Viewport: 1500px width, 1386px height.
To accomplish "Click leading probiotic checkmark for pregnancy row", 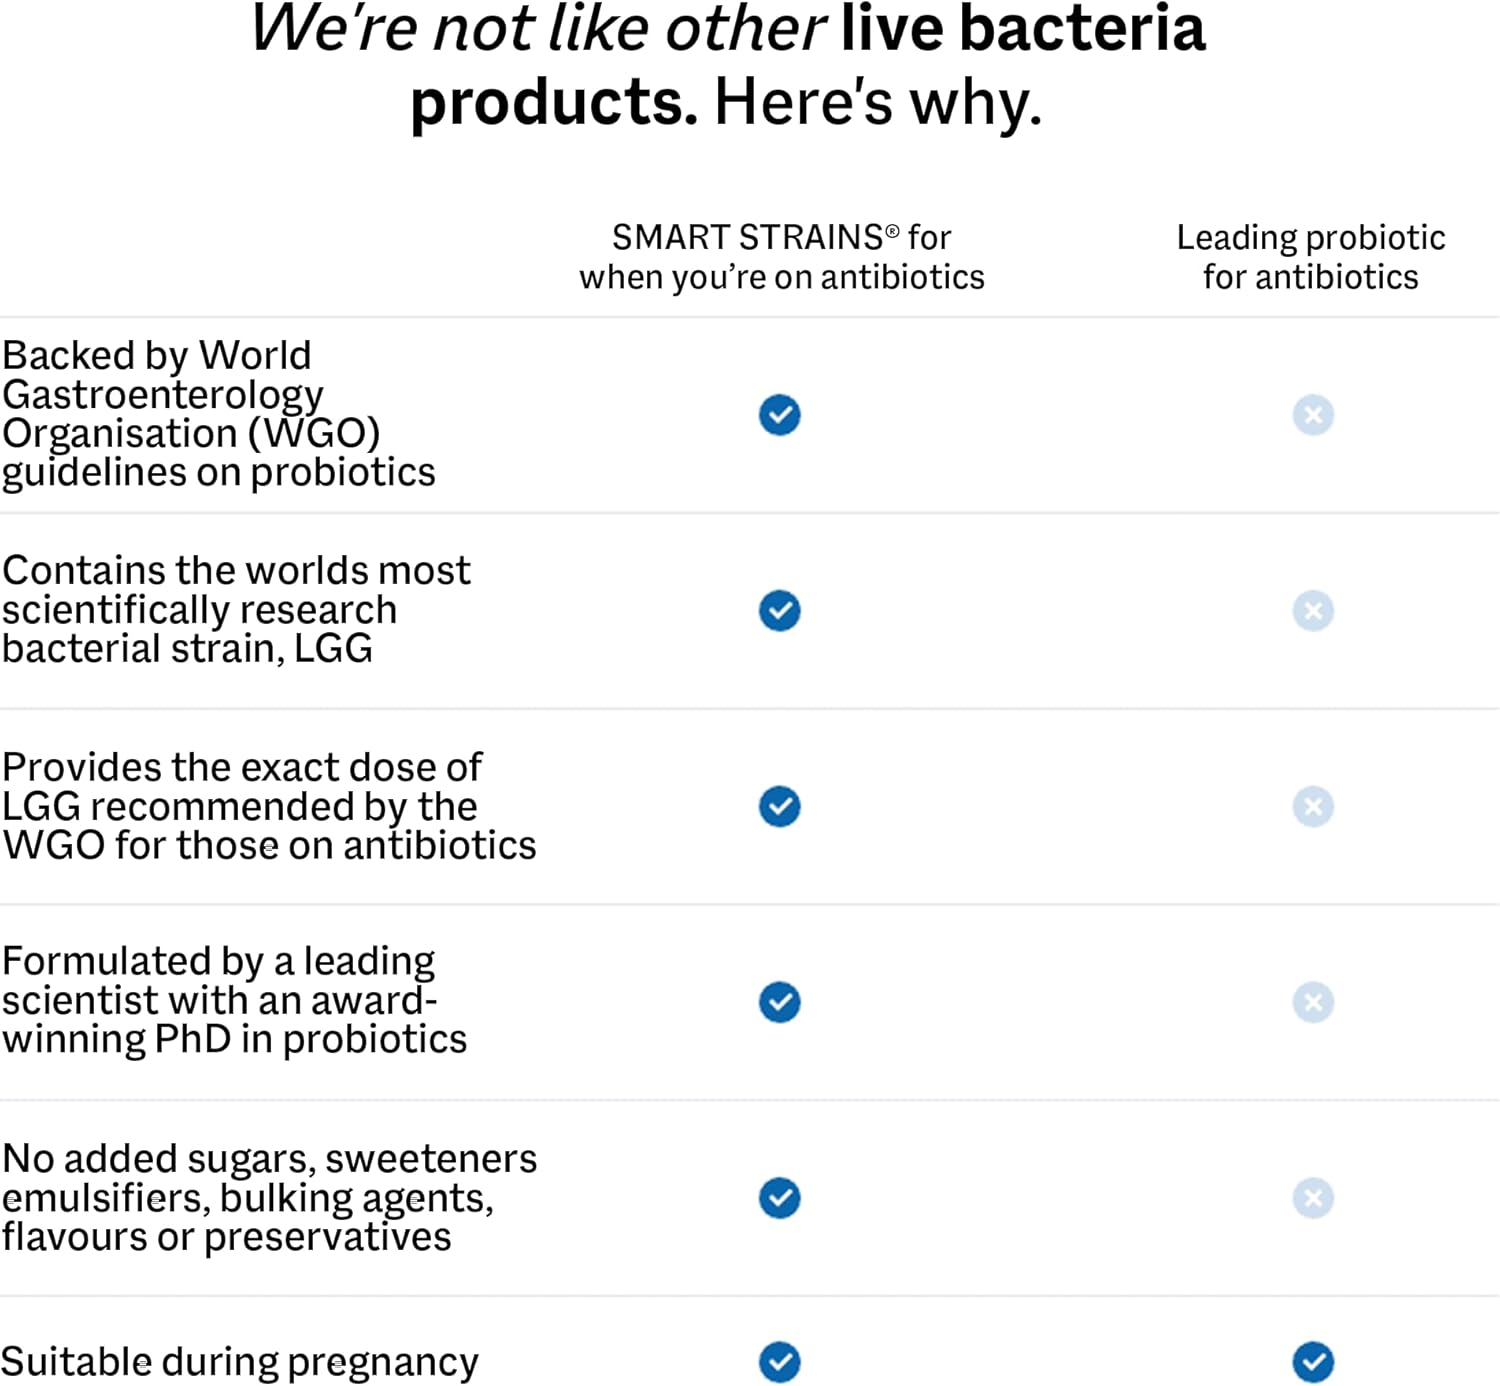I will click(x=1313, y=1361).
